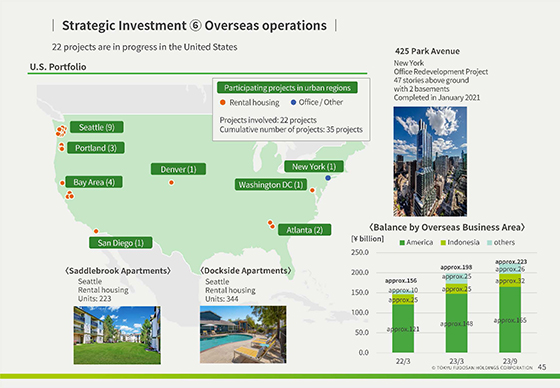Open the Dockside Apartments pool photo
This screenshot has width=560, height=388.
tap(243, 334)
